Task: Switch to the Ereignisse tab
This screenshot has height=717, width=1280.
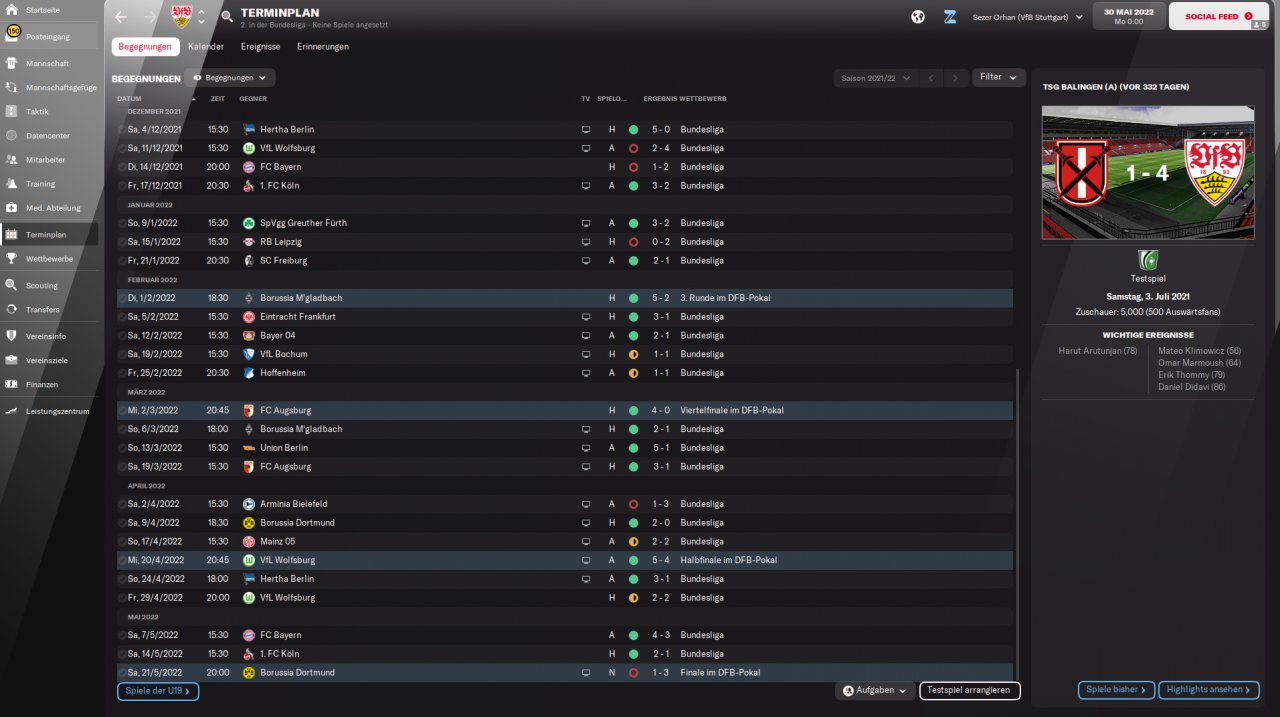Action: pyautogui.click(x=260, y=47)
